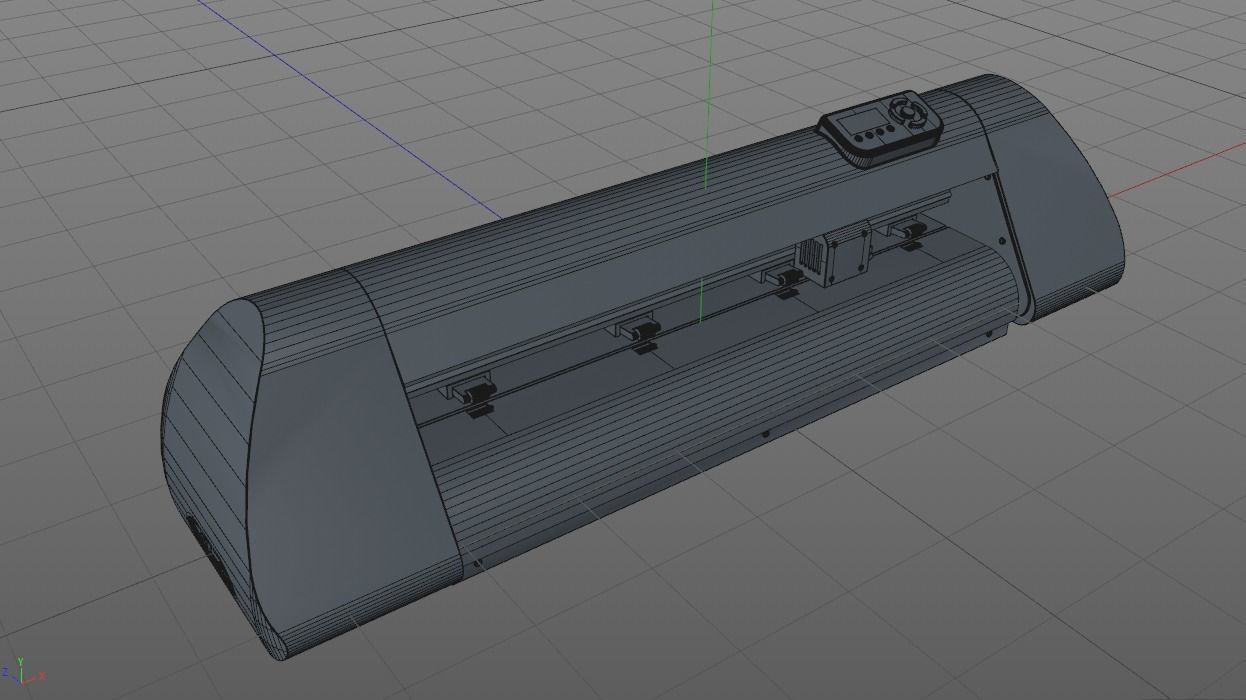Click the XYZ axis gizmo in the viewport corner
This screenshot has width=1246, height=700.
[22, 671]
